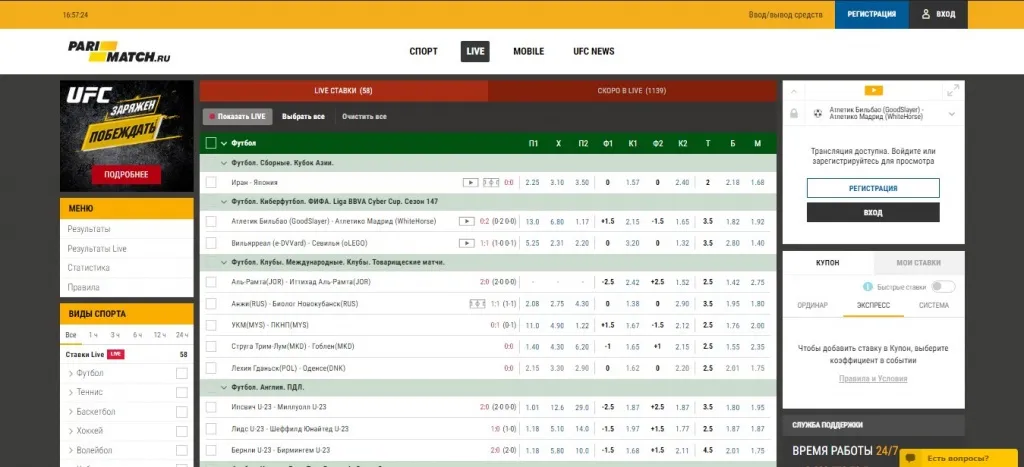Open video stream icon for Иран - Япония
This screenshot has height=467, width=1024.
470,182
